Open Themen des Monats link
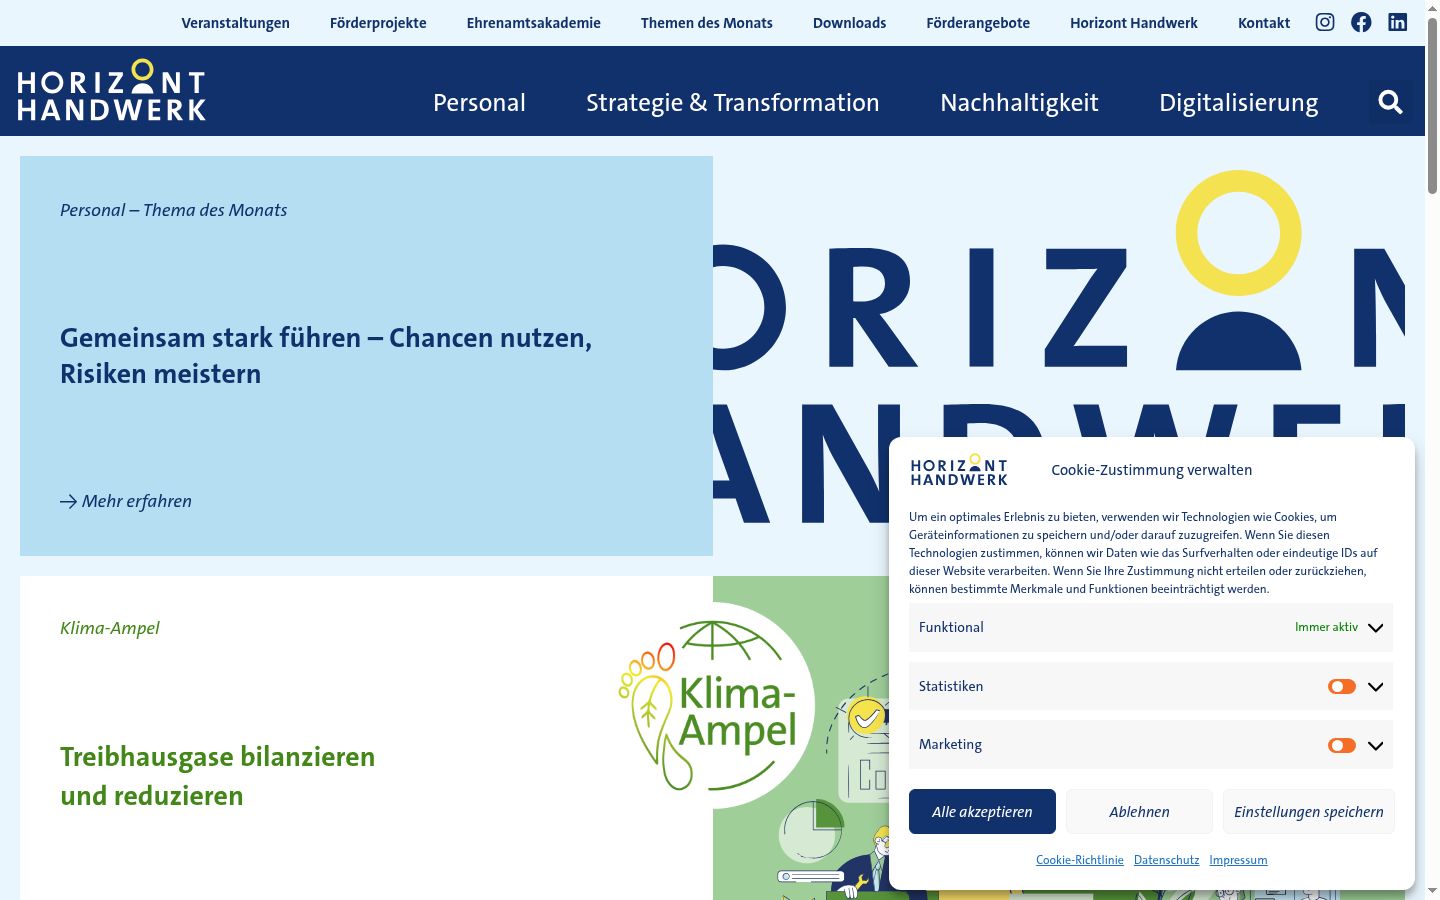This screenshot has height=900, width=1440. (707, 23)
